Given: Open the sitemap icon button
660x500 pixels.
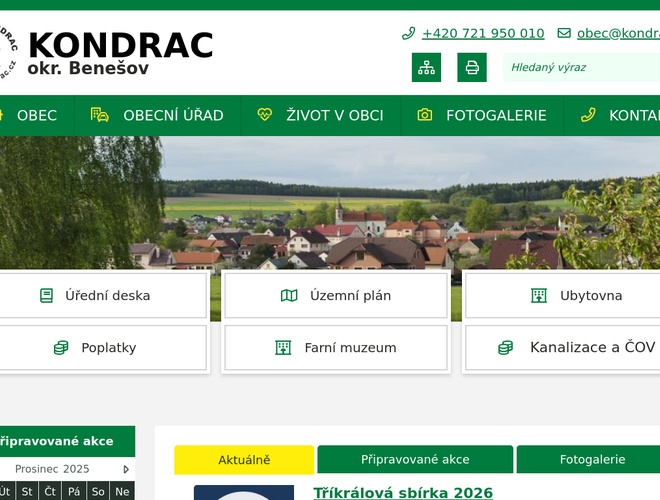Looking at the screenshot, I should (x=426, y=67).
